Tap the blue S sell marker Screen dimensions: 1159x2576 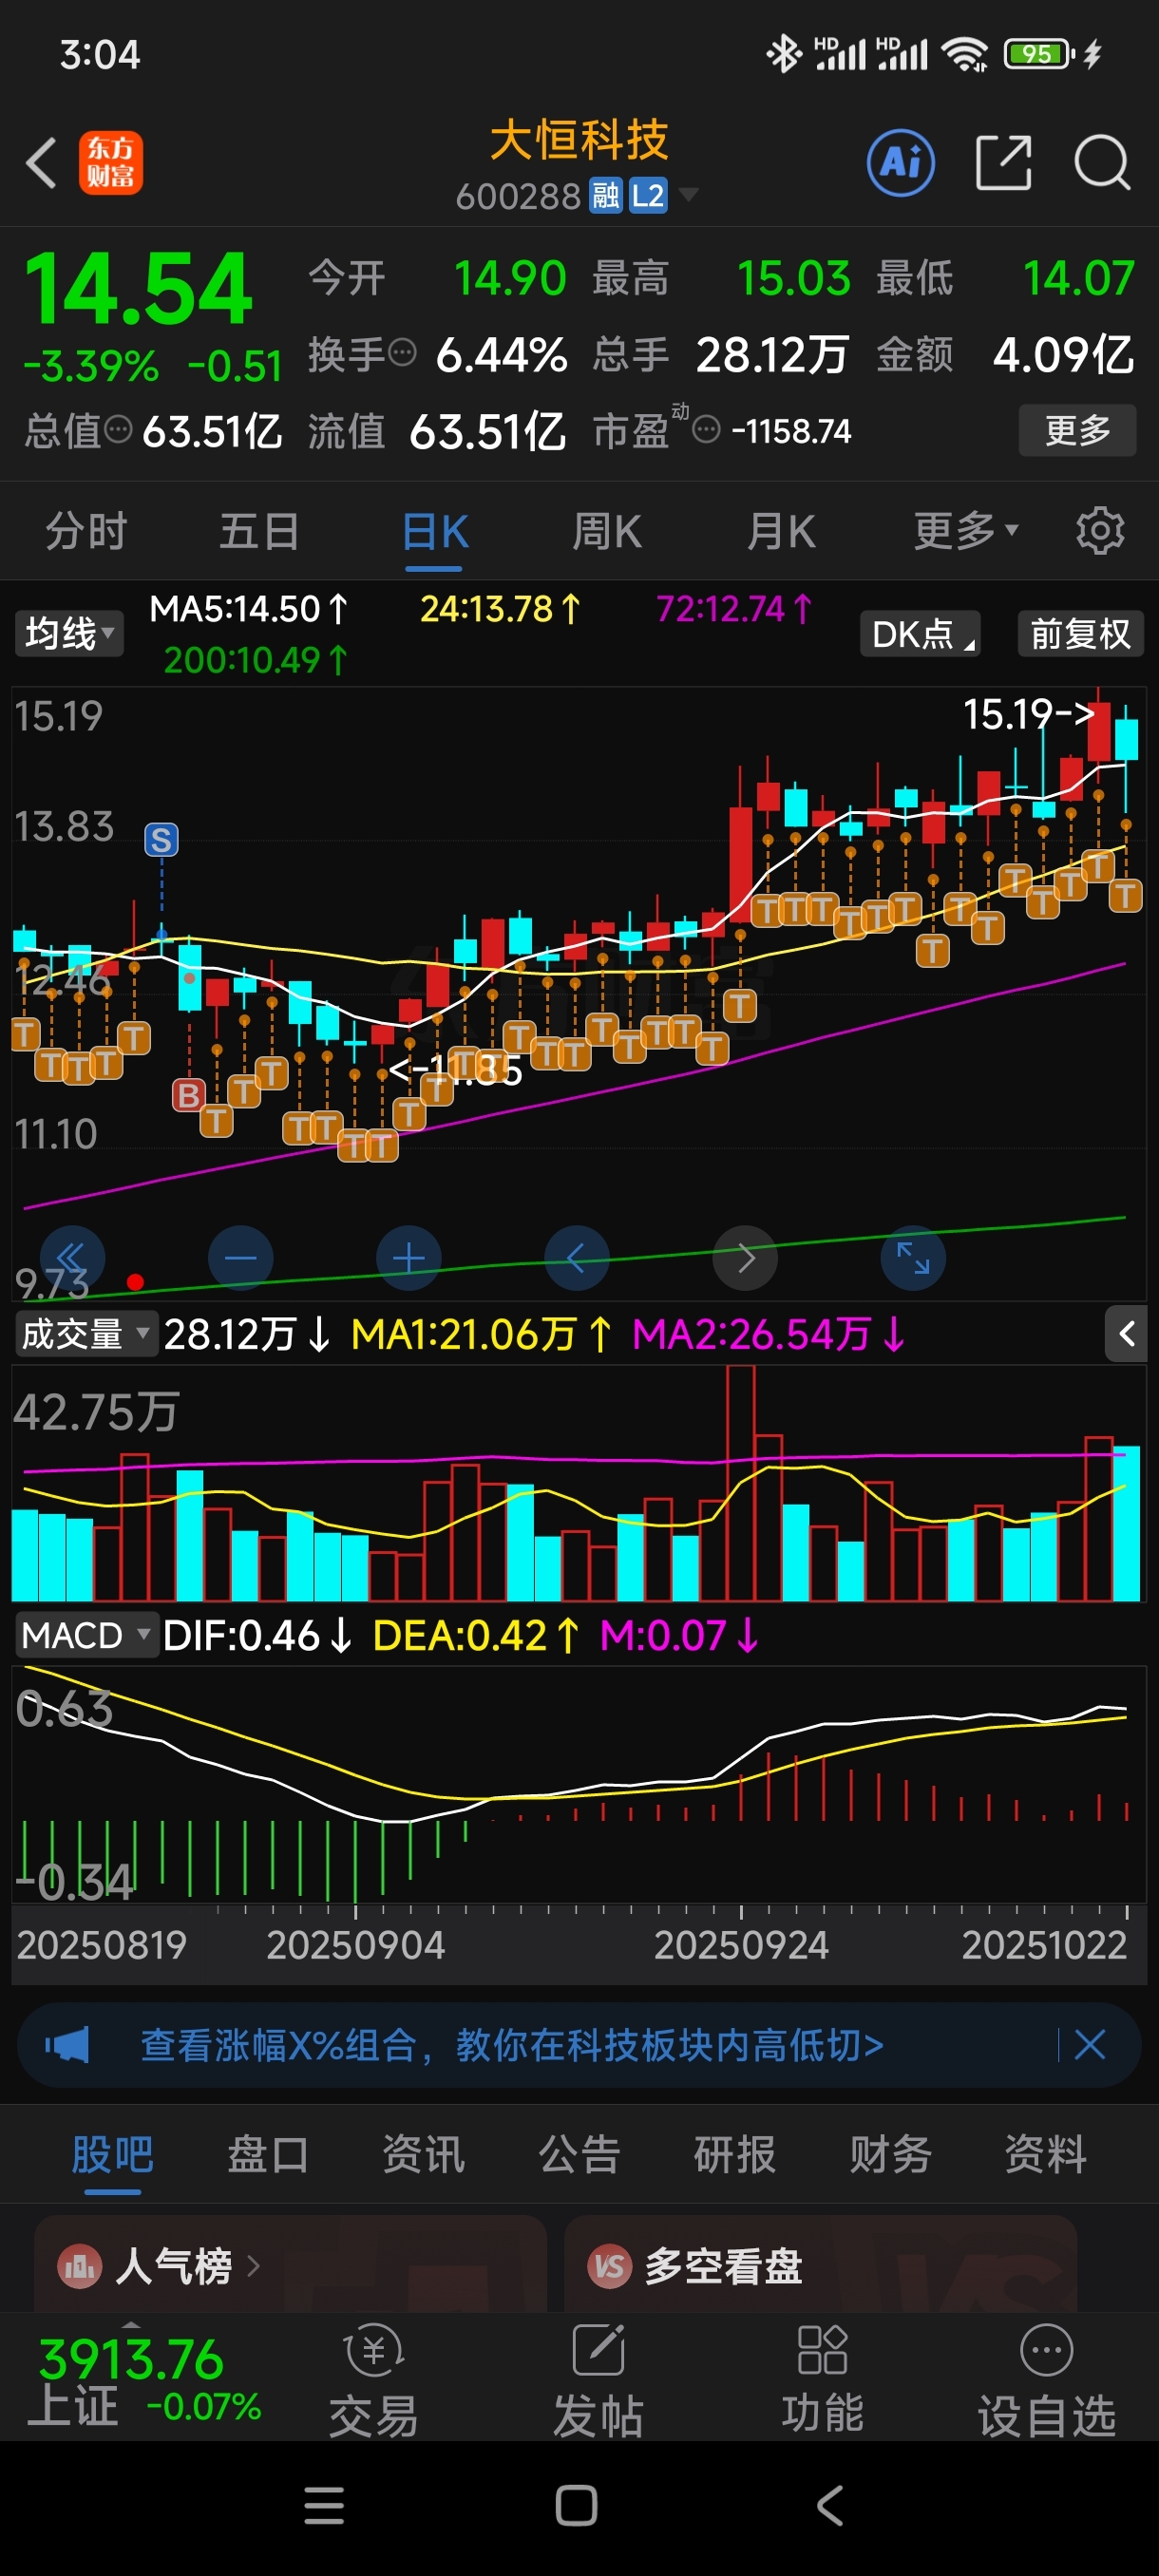(x=161, y=840)
